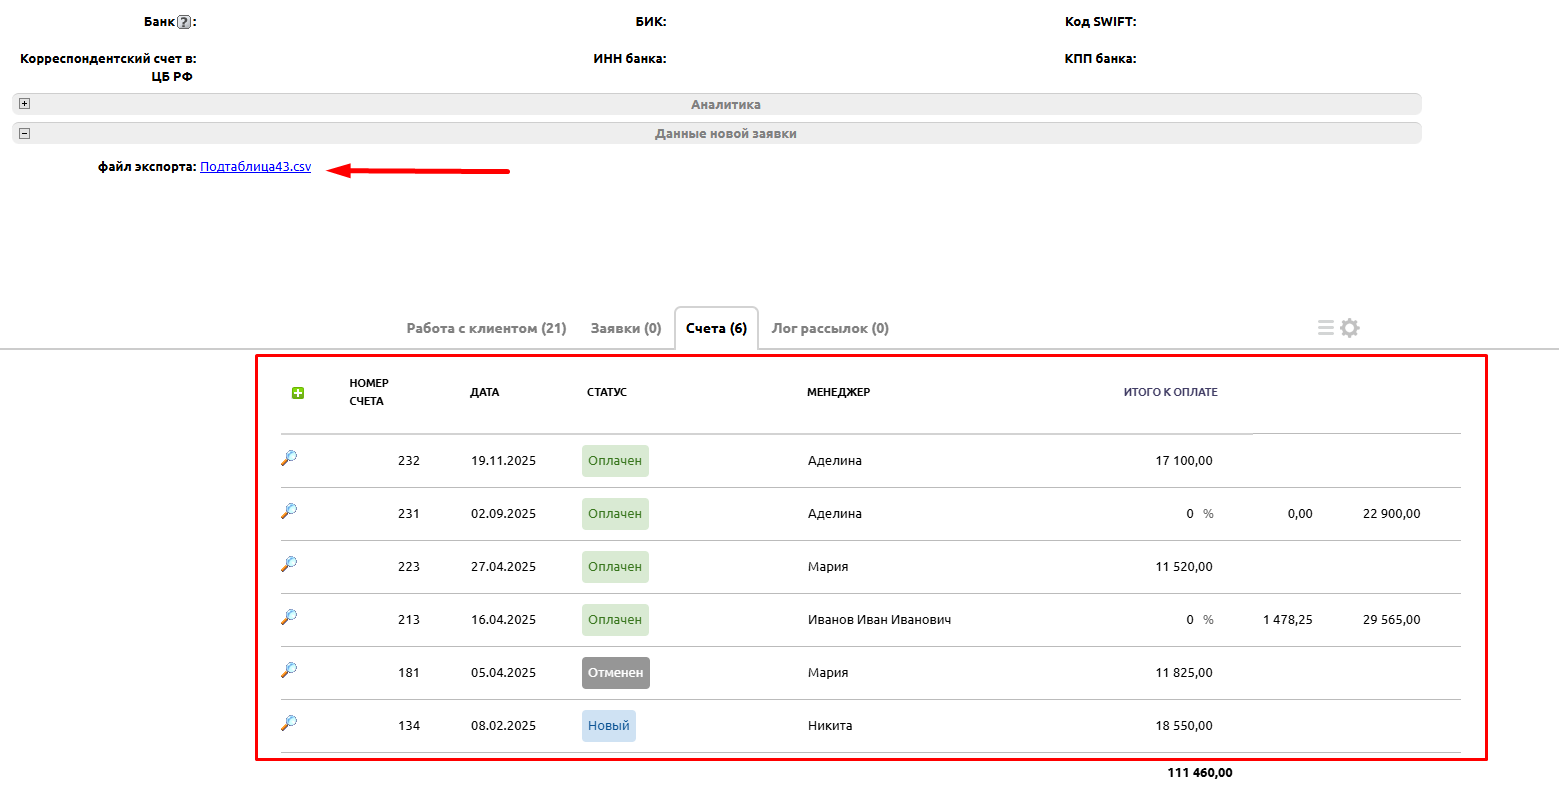Open invoice 213 via magnifier icon
Screen dimensions: 1559x795
pyautogui.click(x=289, y=617)
